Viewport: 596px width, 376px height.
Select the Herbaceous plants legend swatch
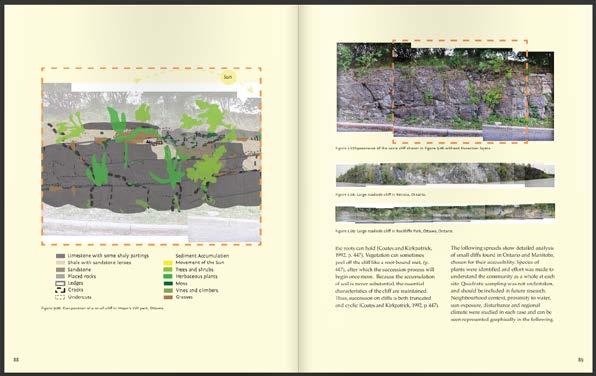[168, 276]
